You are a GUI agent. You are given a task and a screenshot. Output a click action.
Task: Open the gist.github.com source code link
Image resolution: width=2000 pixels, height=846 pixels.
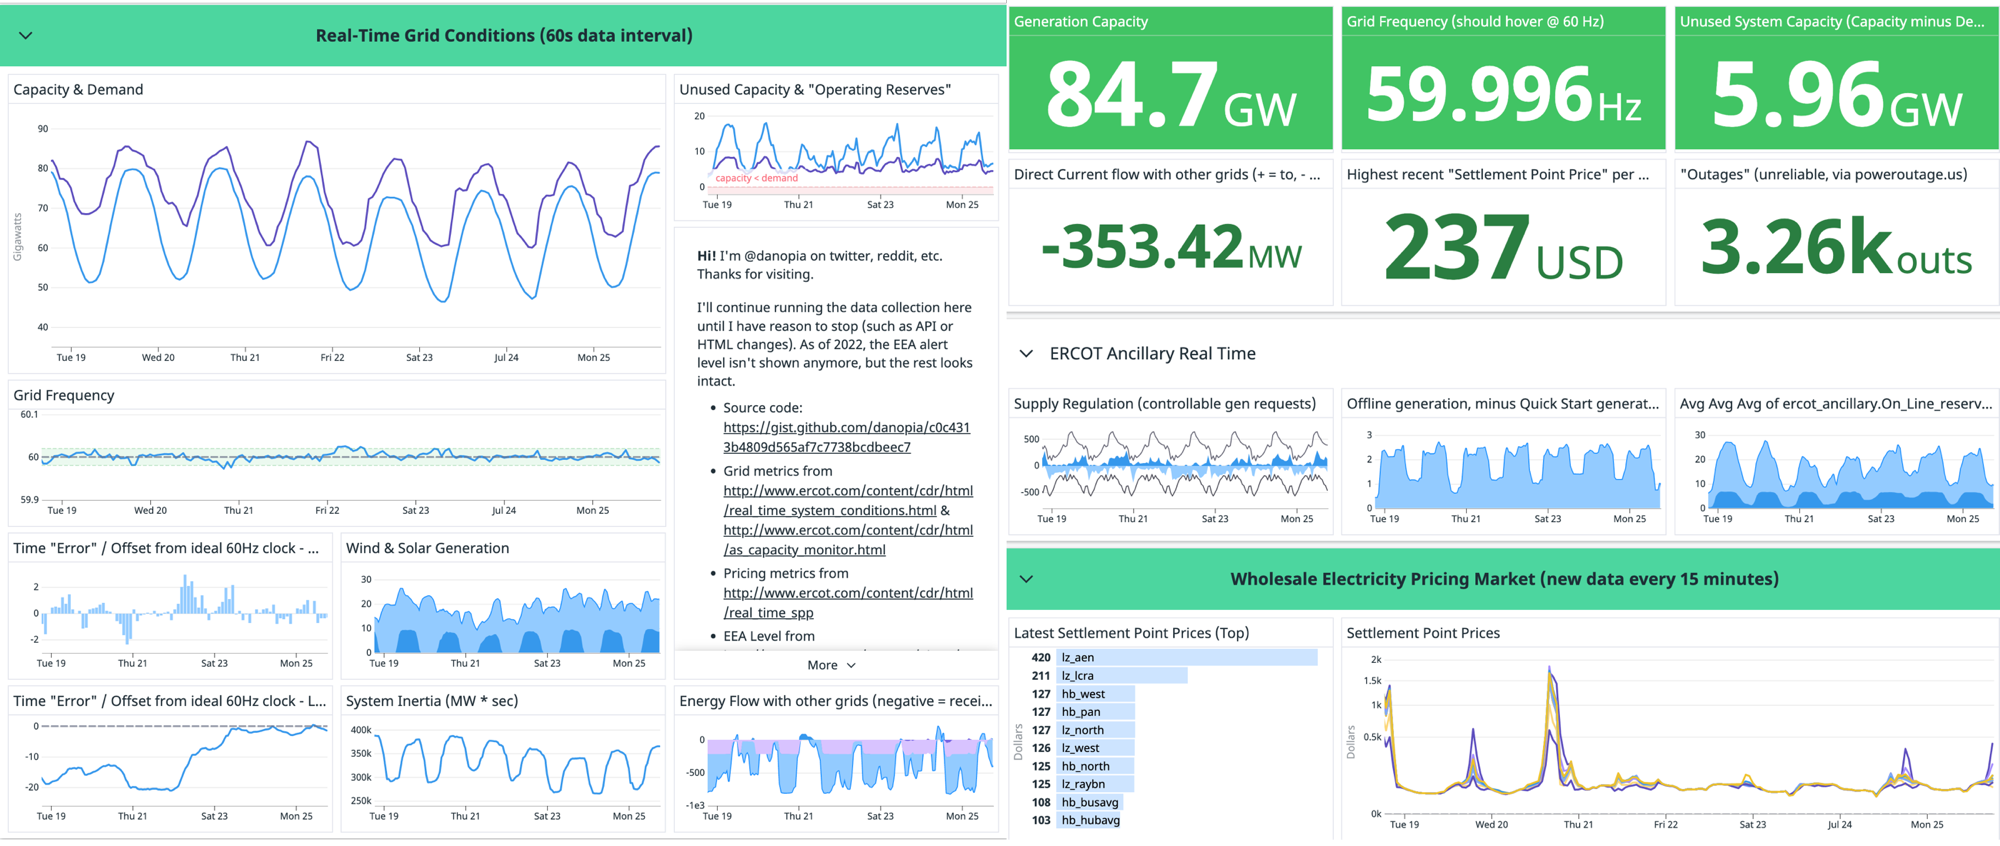846,437
